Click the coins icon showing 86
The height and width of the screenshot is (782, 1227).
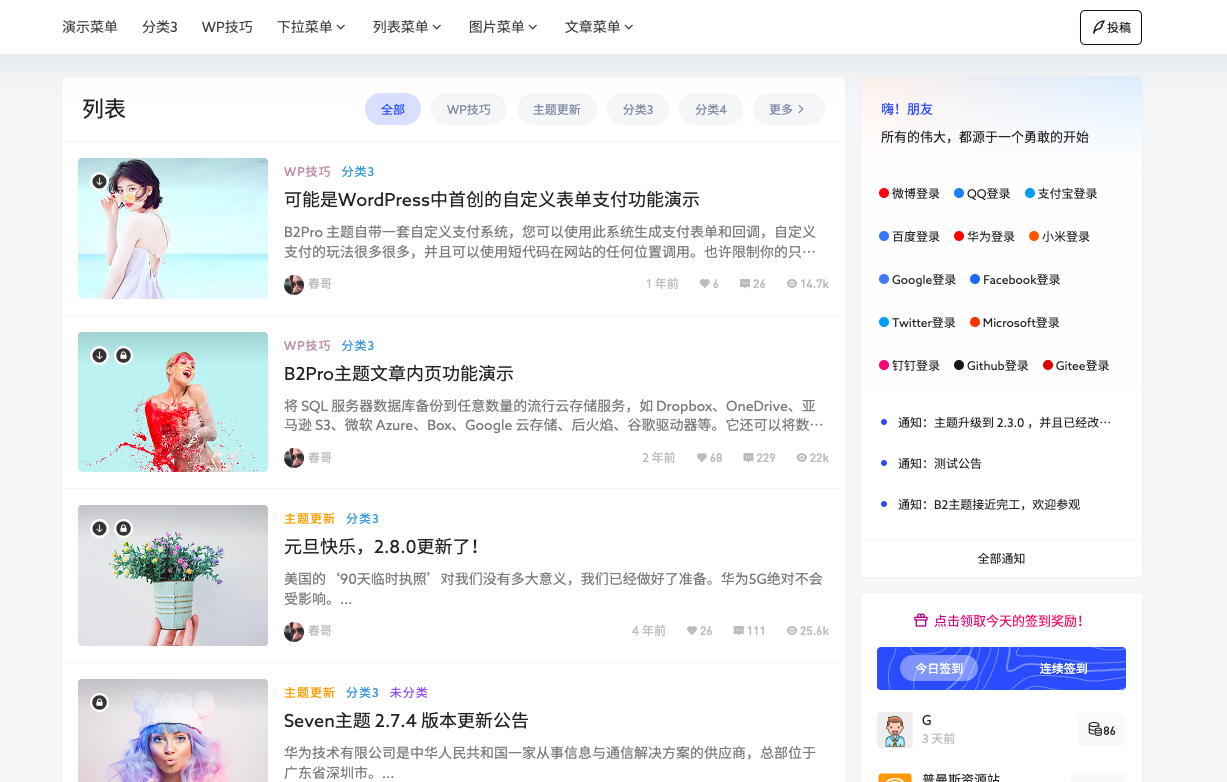click(x=1095, y=730)
